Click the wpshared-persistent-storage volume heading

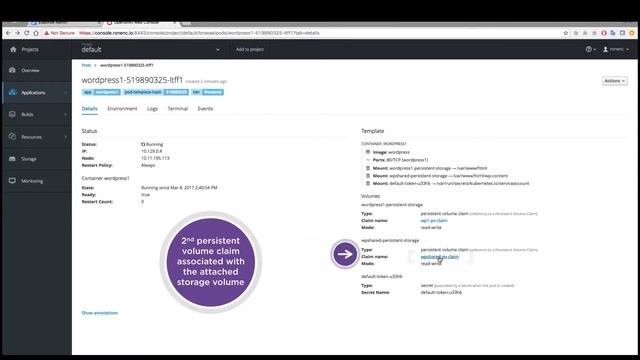pyautogui.click(x=390, y=240)
